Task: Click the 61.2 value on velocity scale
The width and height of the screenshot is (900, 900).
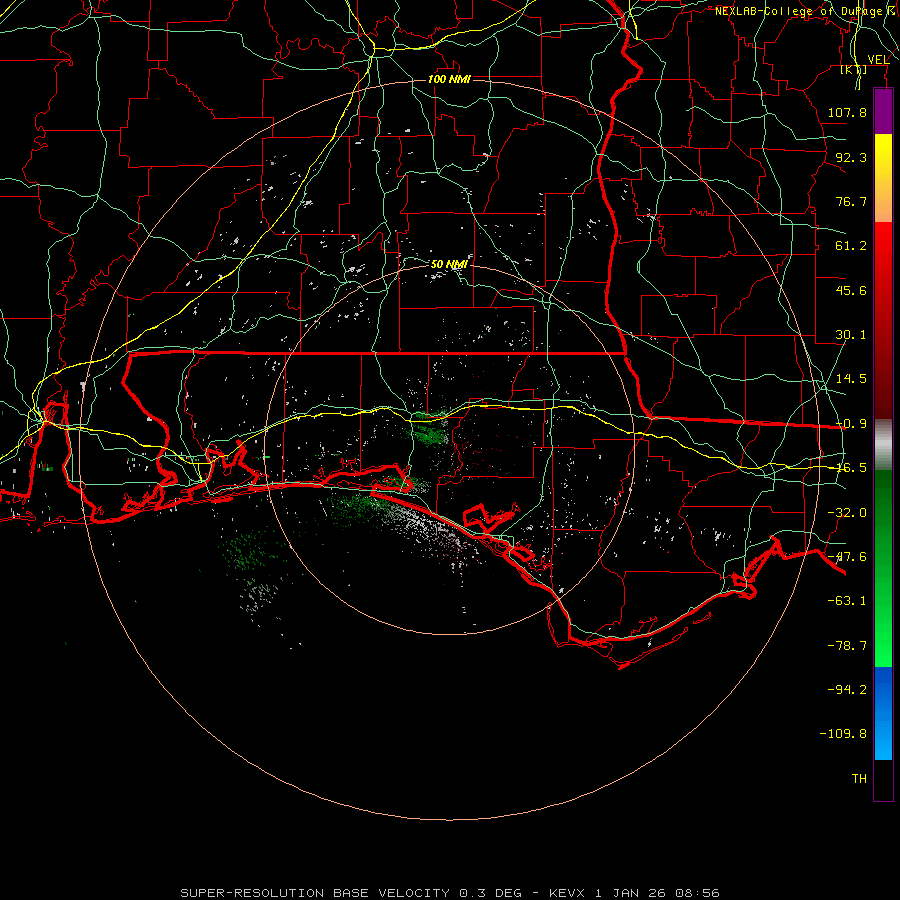Action: point(851,246)
